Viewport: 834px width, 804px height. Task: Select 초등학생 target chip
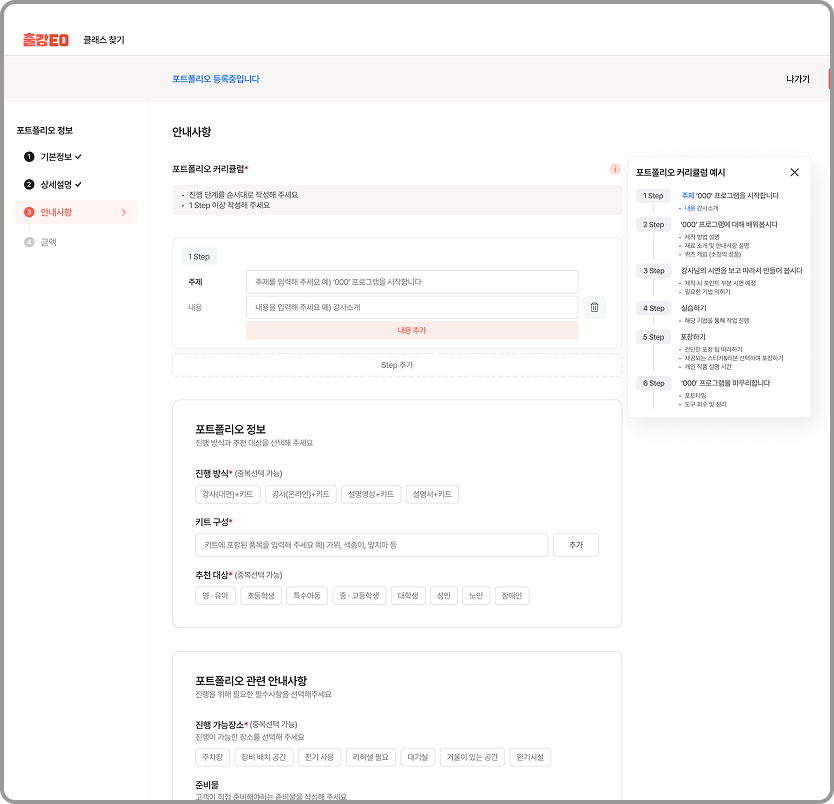pos(261,596)
